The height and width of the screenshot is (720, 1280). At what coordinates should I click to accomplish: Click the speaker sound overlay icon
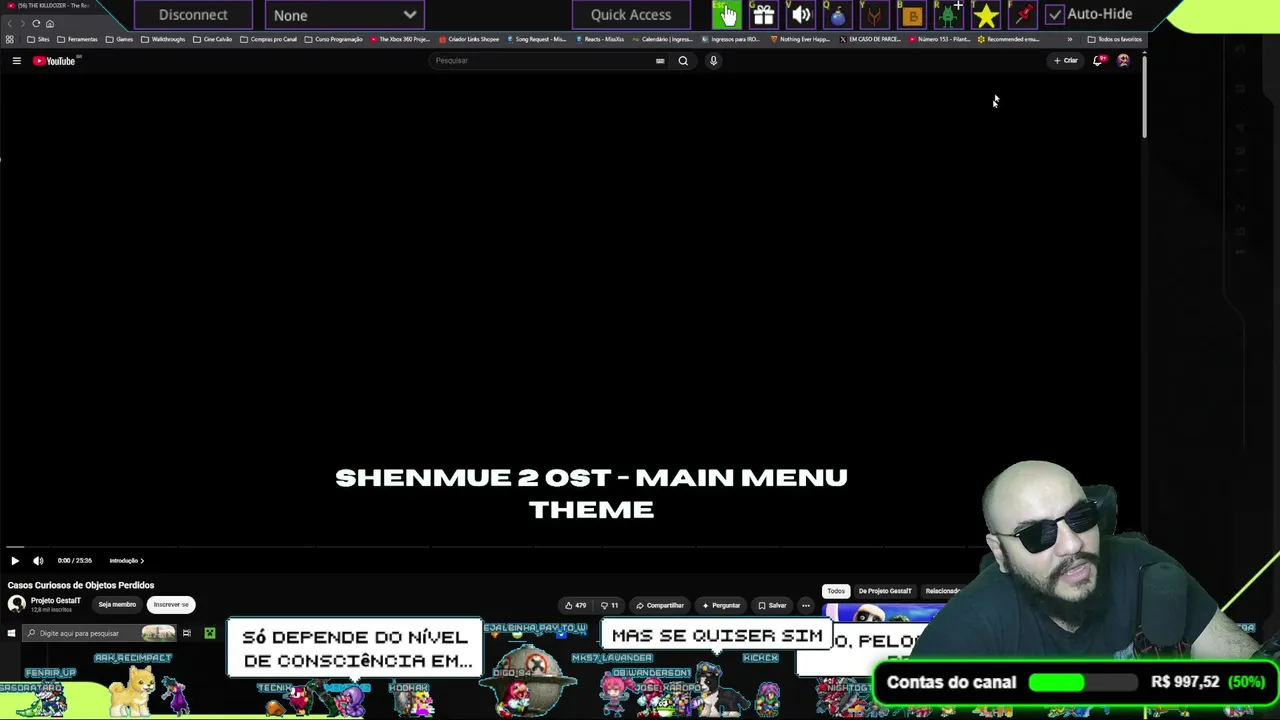tap(801, 15)
